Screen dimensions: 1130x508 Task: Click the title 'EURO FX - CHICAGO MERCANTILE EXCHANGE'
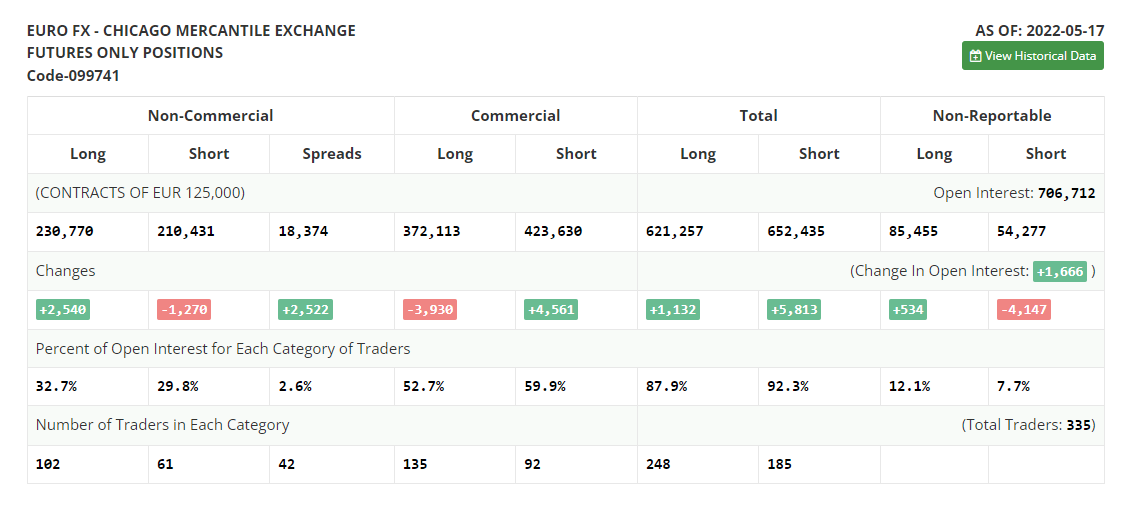click(191, 31)
